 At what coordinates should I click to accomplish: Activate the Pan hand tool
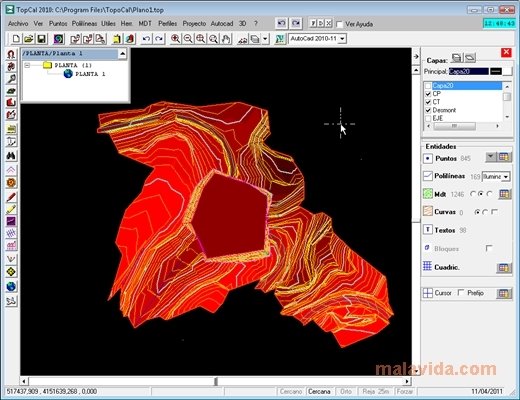tap(226, 39)
